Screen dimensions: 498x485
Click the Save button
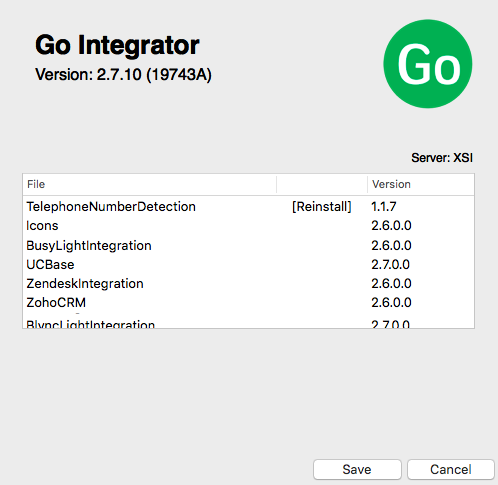click(357, 469)
